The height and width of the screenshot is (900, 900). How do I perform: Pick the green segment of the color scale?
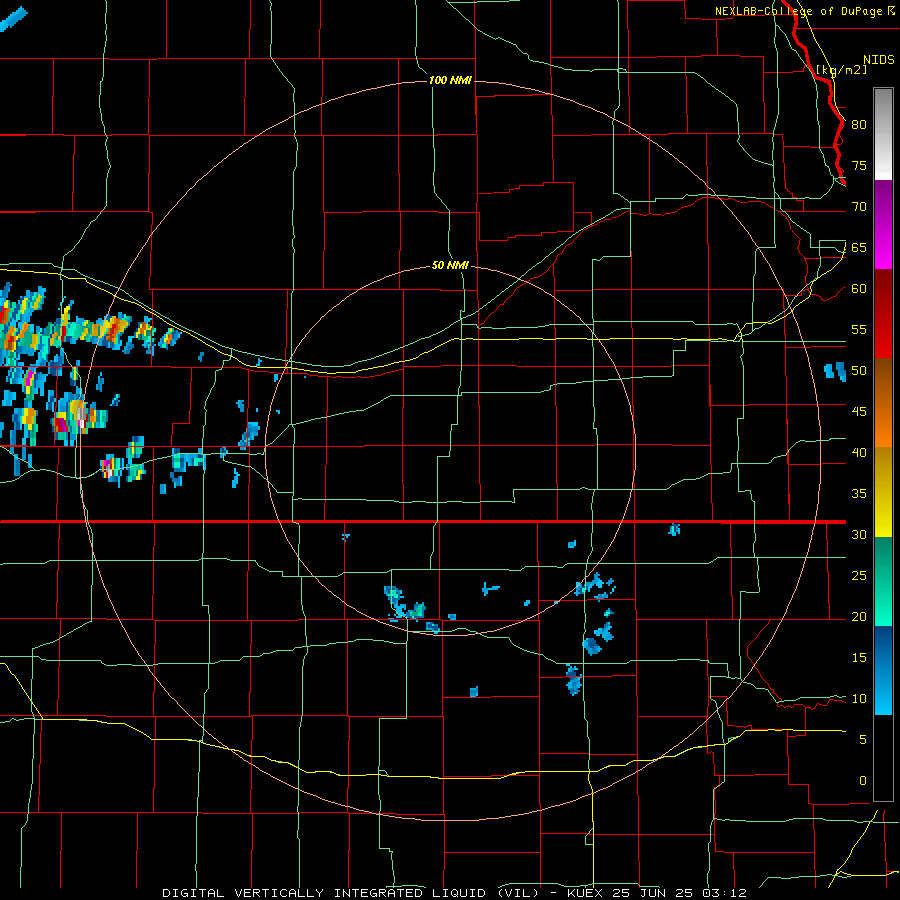point(883,581)
